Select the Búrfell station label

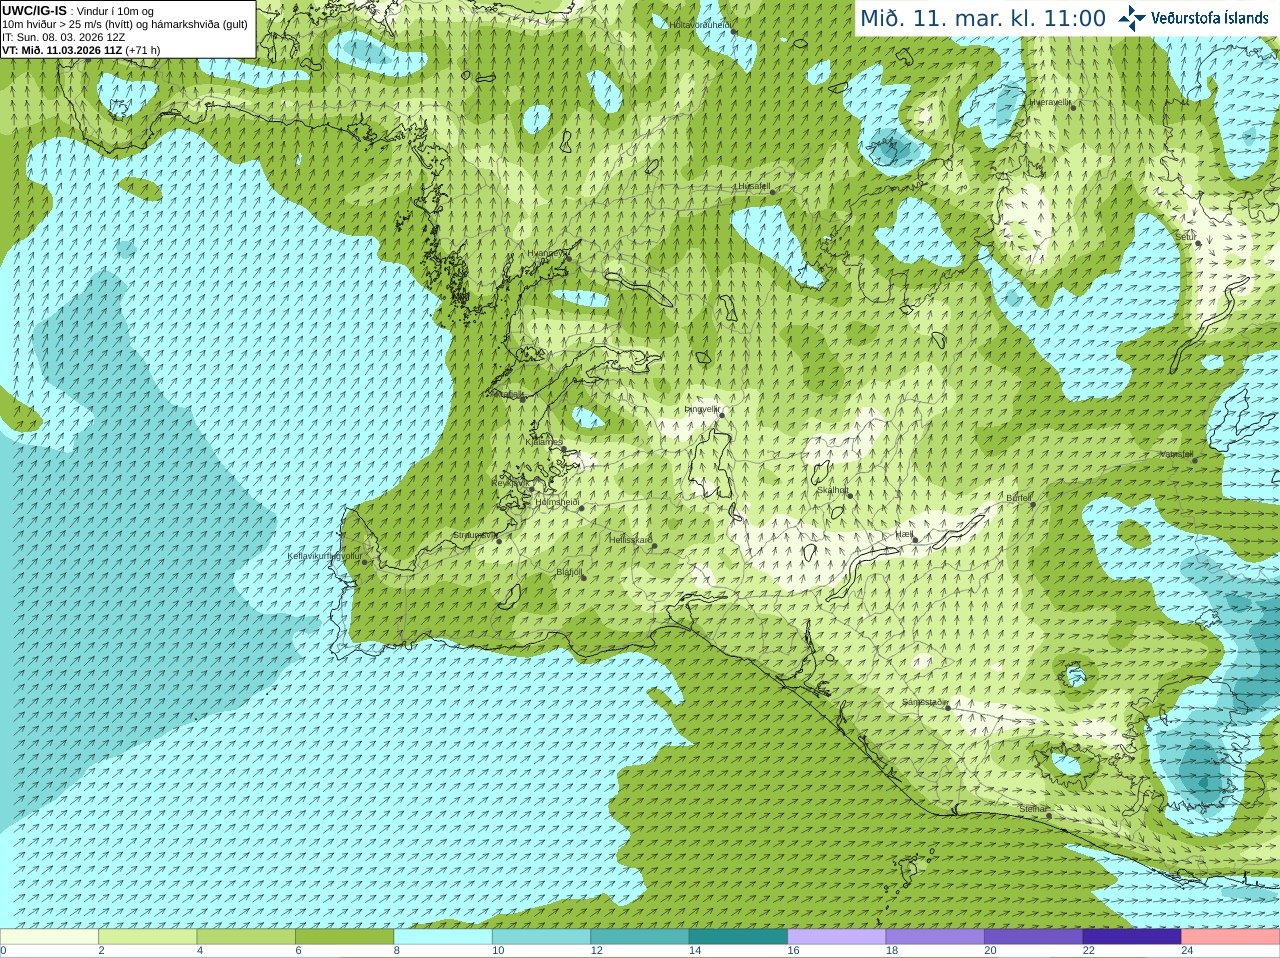click(1018, 497)
